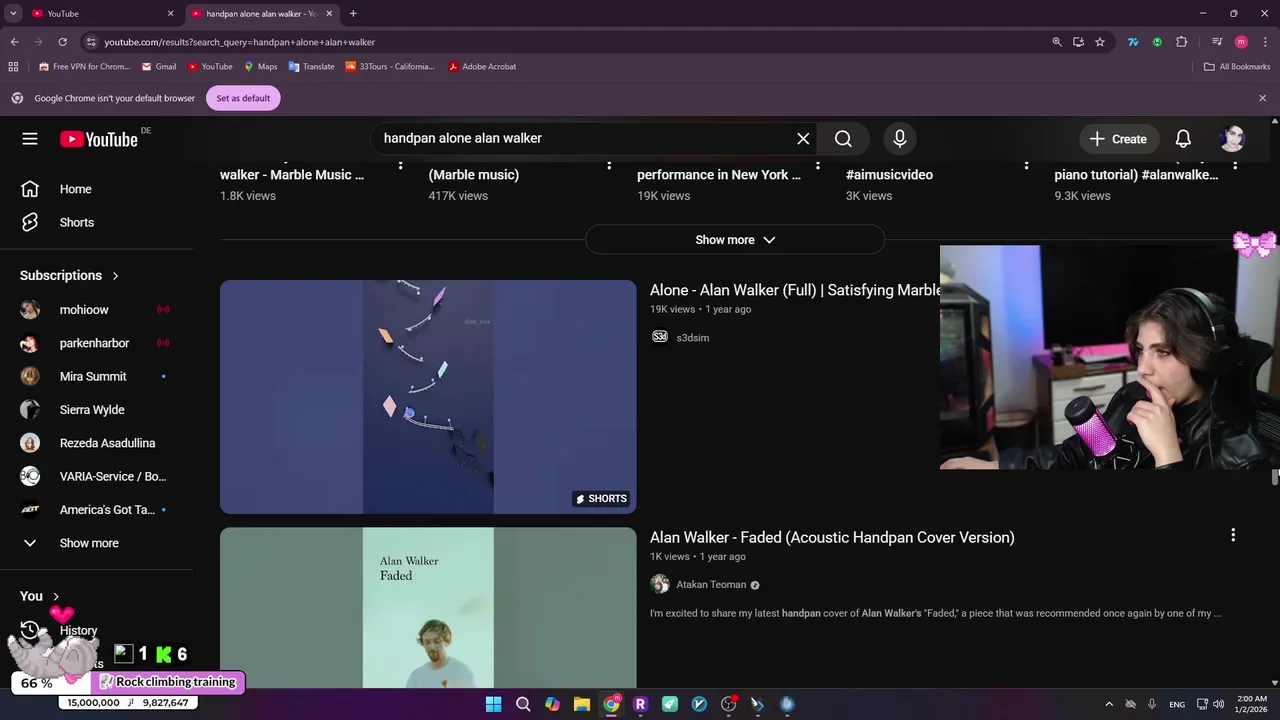Screen dimensions: 1280x720
Task: Expand Show more shorts results
Action: click(735, 240)
